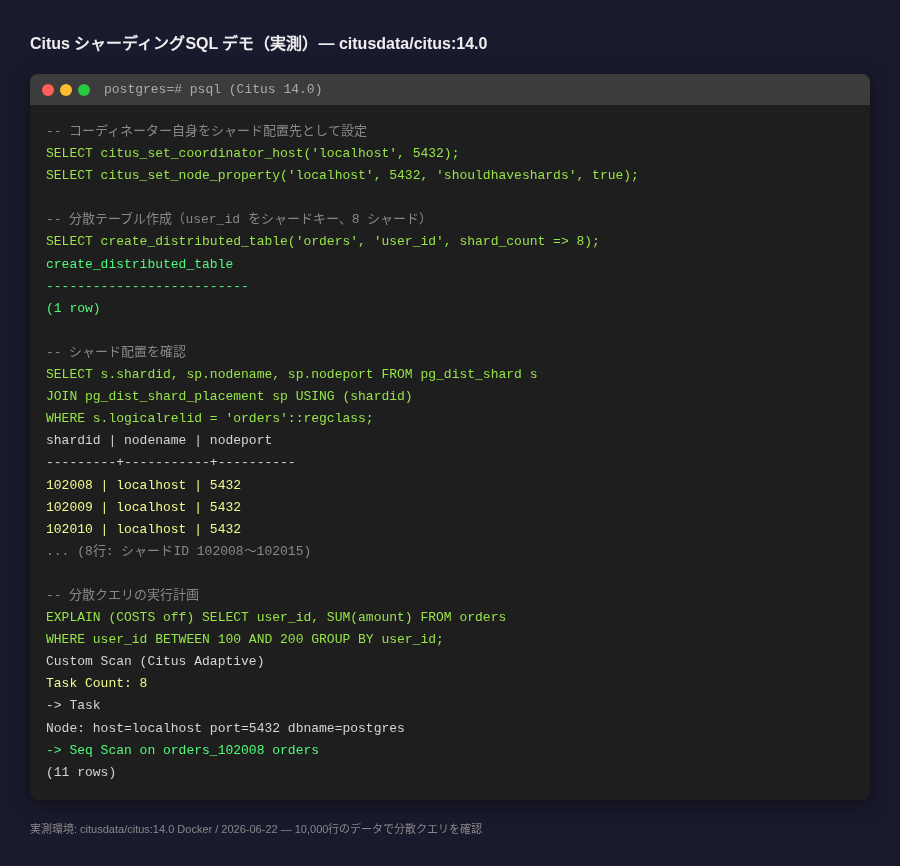
Task: Click the citus_set_node_property SQL line
Action: coord(342,175)
